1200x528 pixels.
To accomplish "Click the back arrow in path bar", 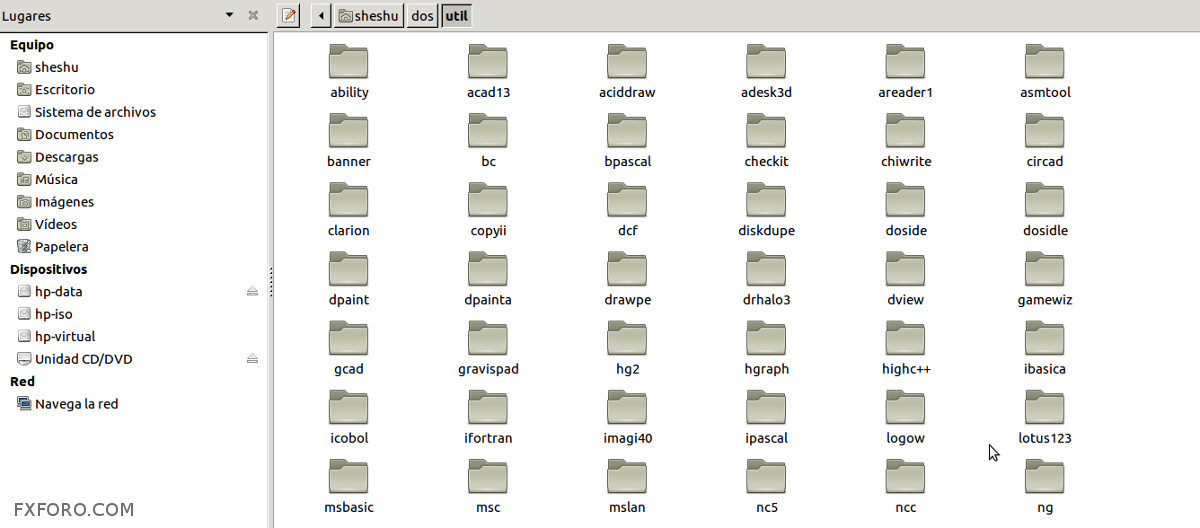I will (321, 16).
